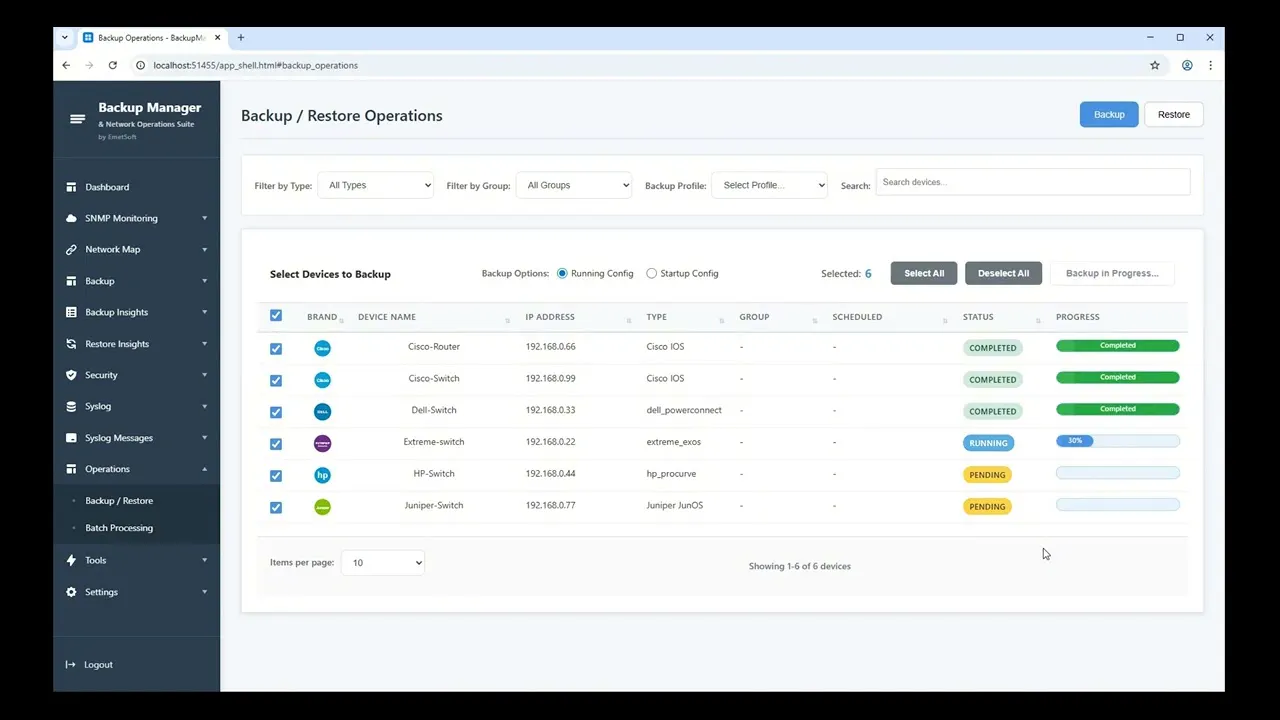This screenshot has height=720, width=1280.
Task: Click the Extreme brand logo for Extreme-switch
Action: pyautogui.click(x=322, y=443)
